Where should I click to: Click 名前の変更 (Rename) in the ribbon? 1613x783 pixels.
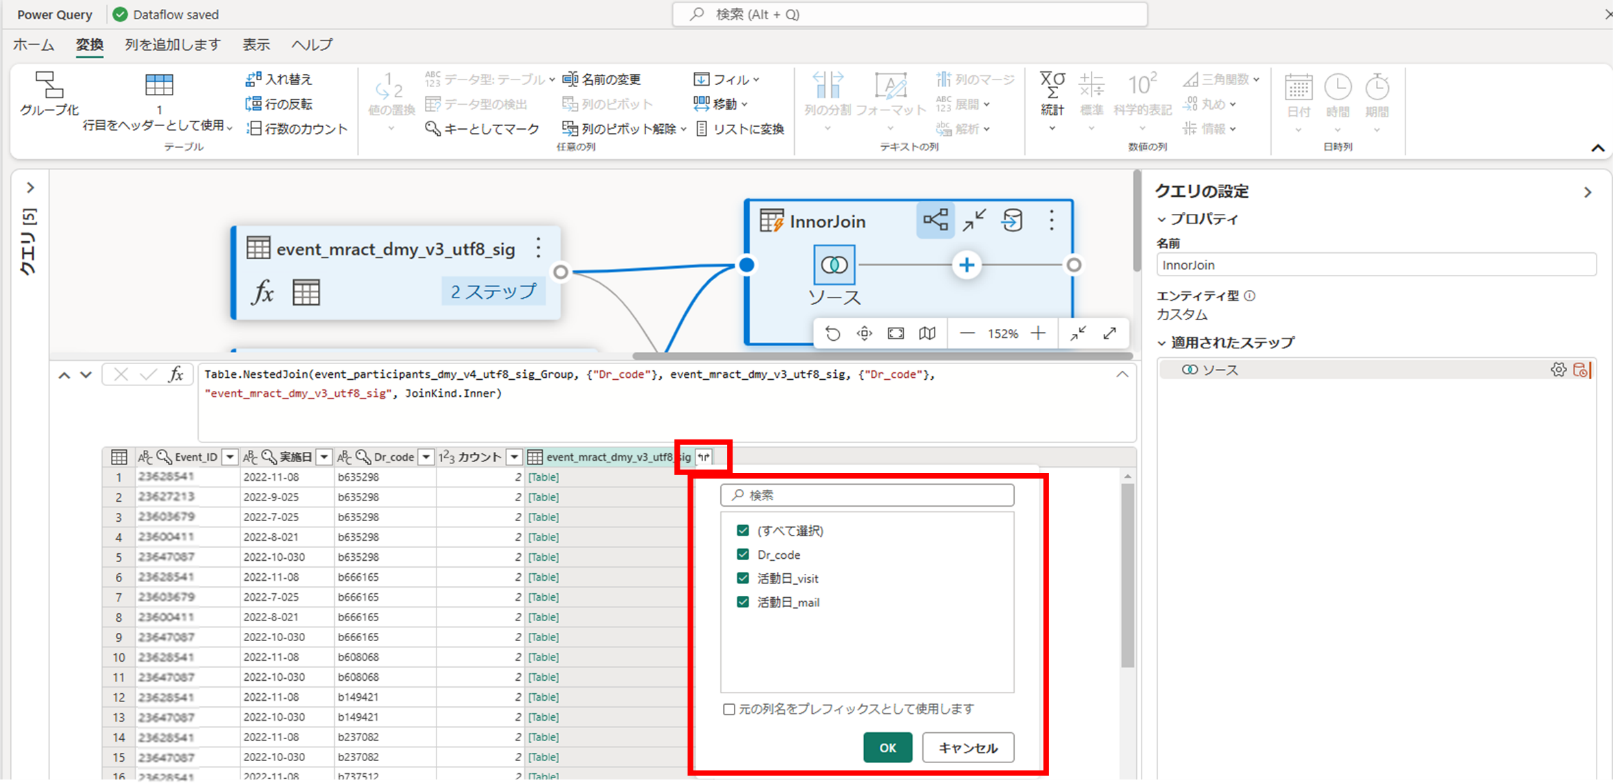(601, 79)
